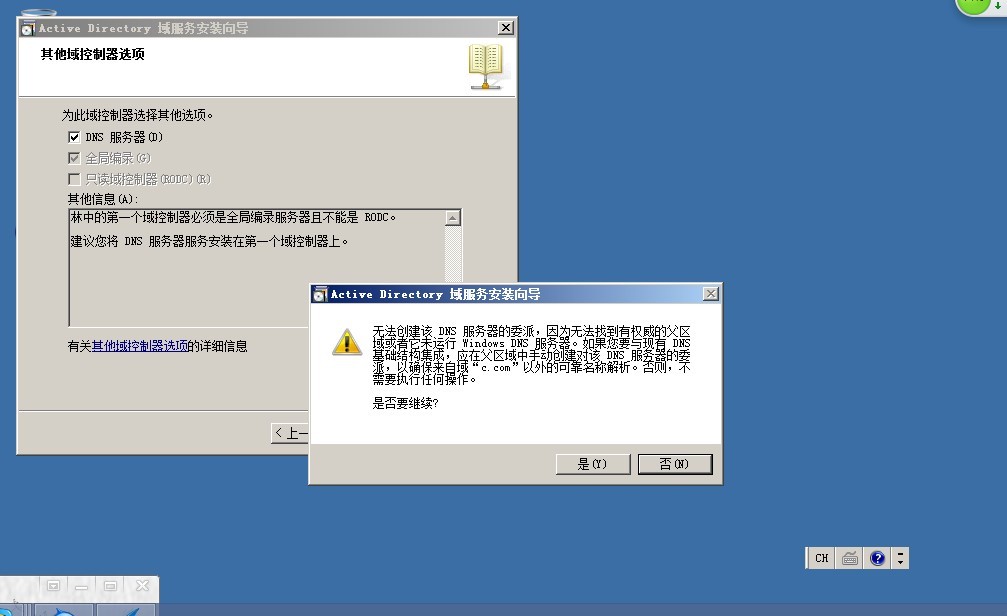Click the dropdown button on bottom-left toolbar
Image resolution: width=1007 pixels, height=616 pixels.
[x=53, y=586]
